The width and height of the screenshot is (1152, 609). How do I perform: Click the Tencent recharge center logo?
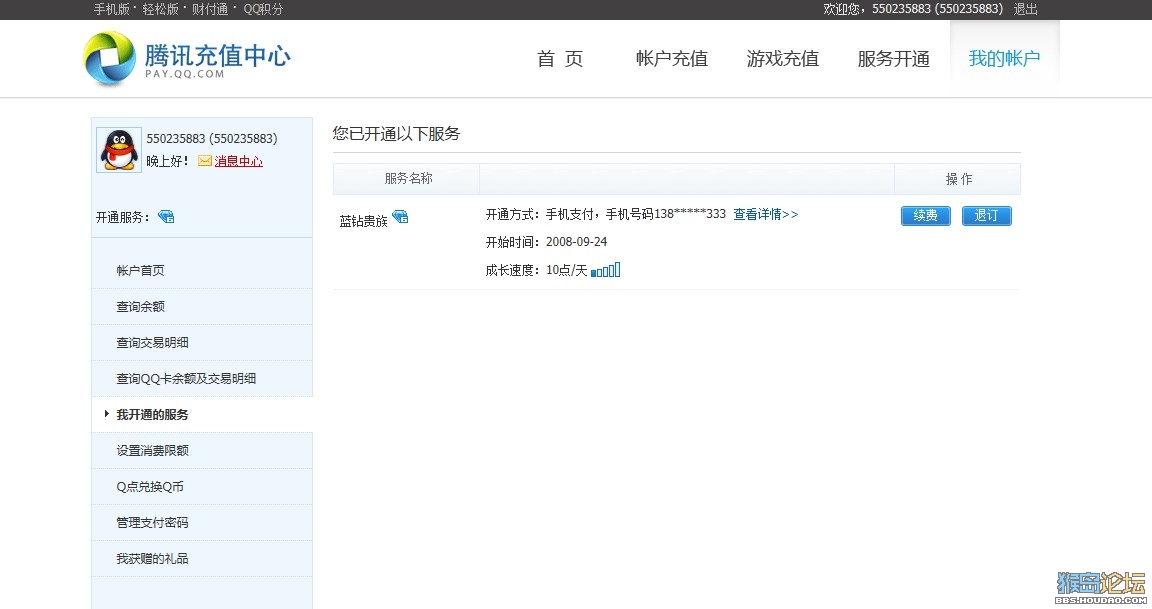pyautogui.click(x=187, y=59)
